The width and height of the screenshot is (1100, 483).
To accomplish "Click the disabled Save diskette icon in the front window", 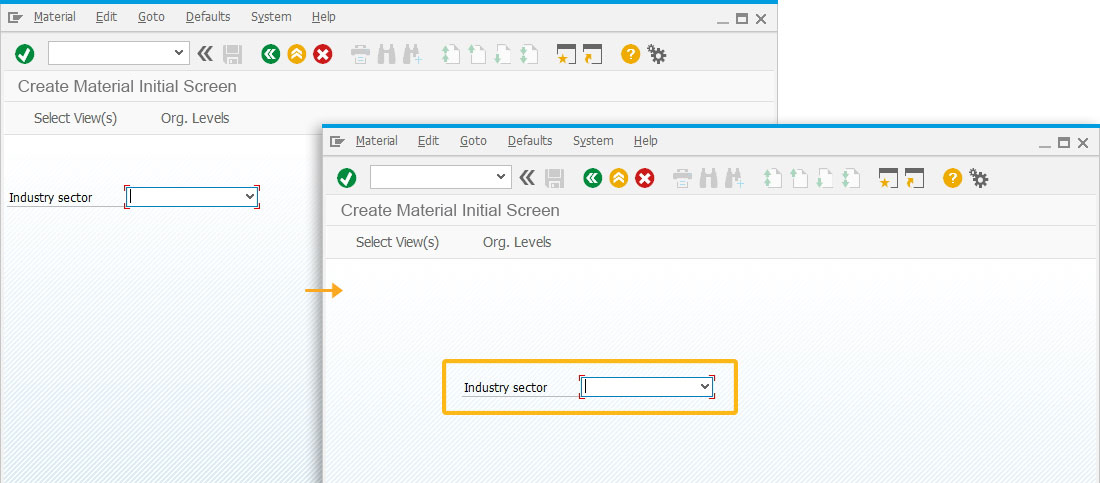I will [x=554, y=178].
